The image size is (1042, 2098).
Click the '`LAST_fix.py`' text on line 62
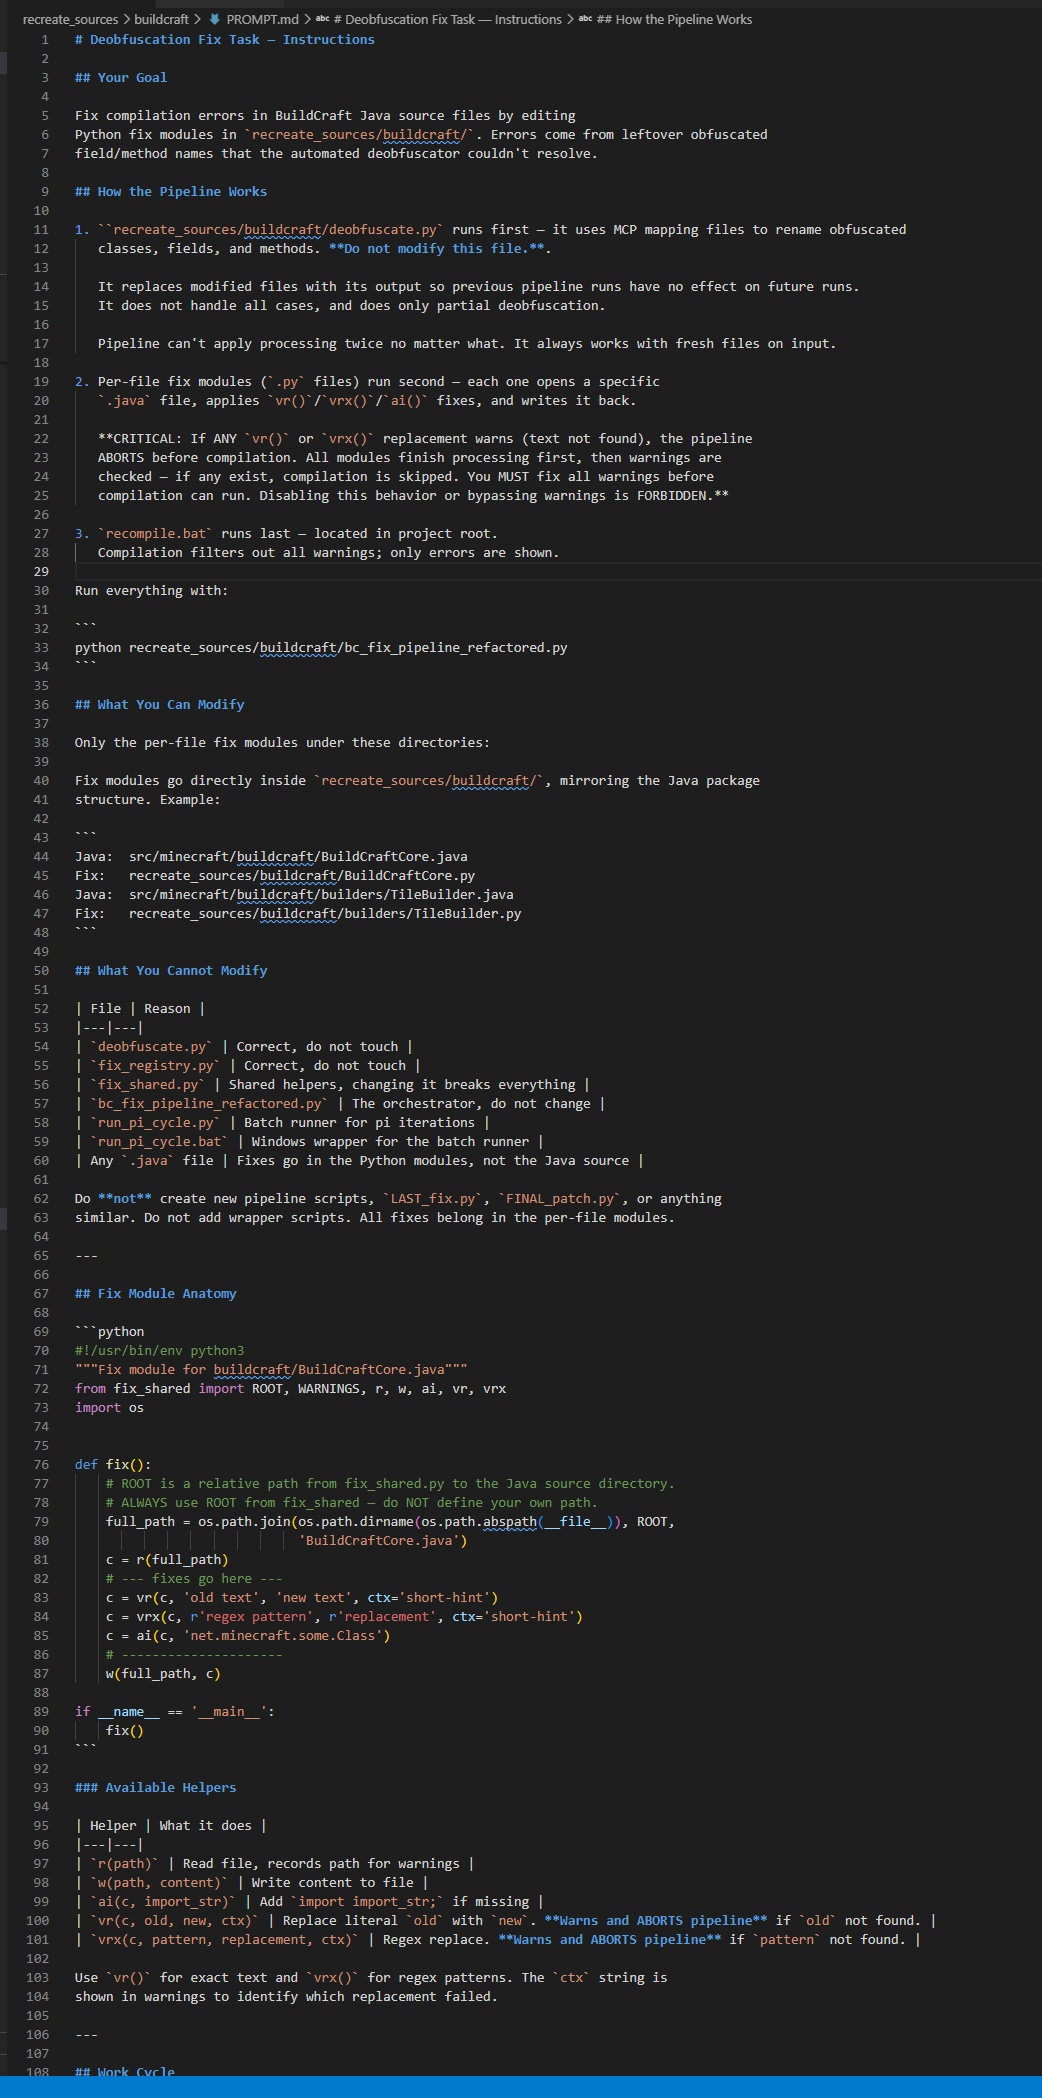tap(436, 1199)
